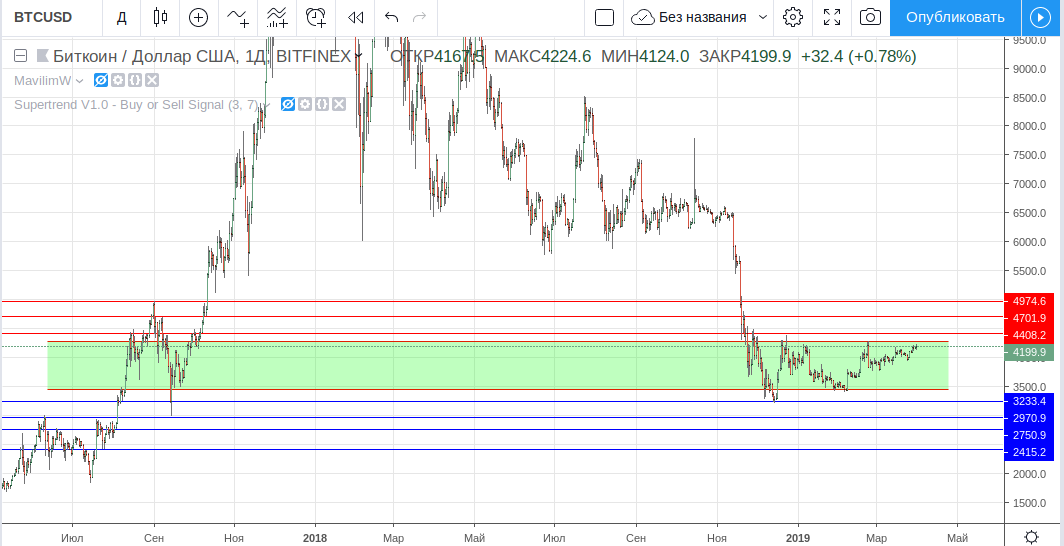Open the Д timeframe interval selector

122,17
